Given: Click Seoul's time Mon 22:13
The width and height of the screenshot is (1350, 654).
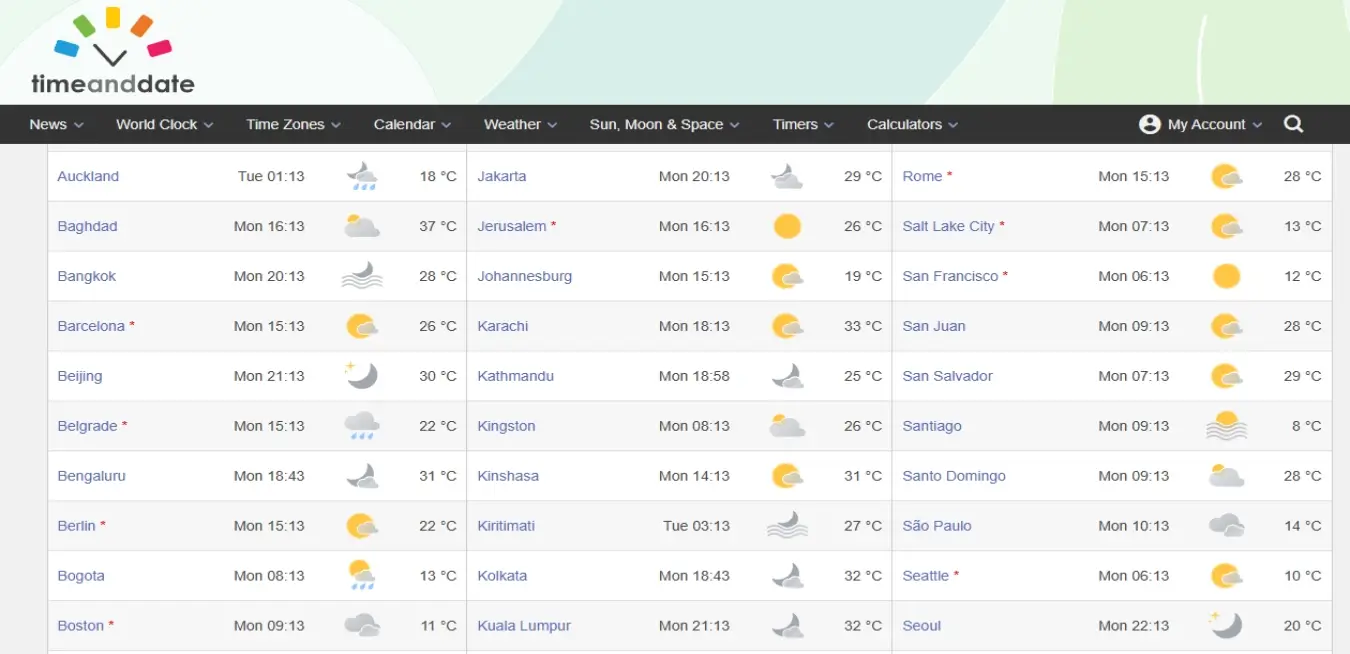Looking at the screenshot, I should click(x=1134, y=626).
